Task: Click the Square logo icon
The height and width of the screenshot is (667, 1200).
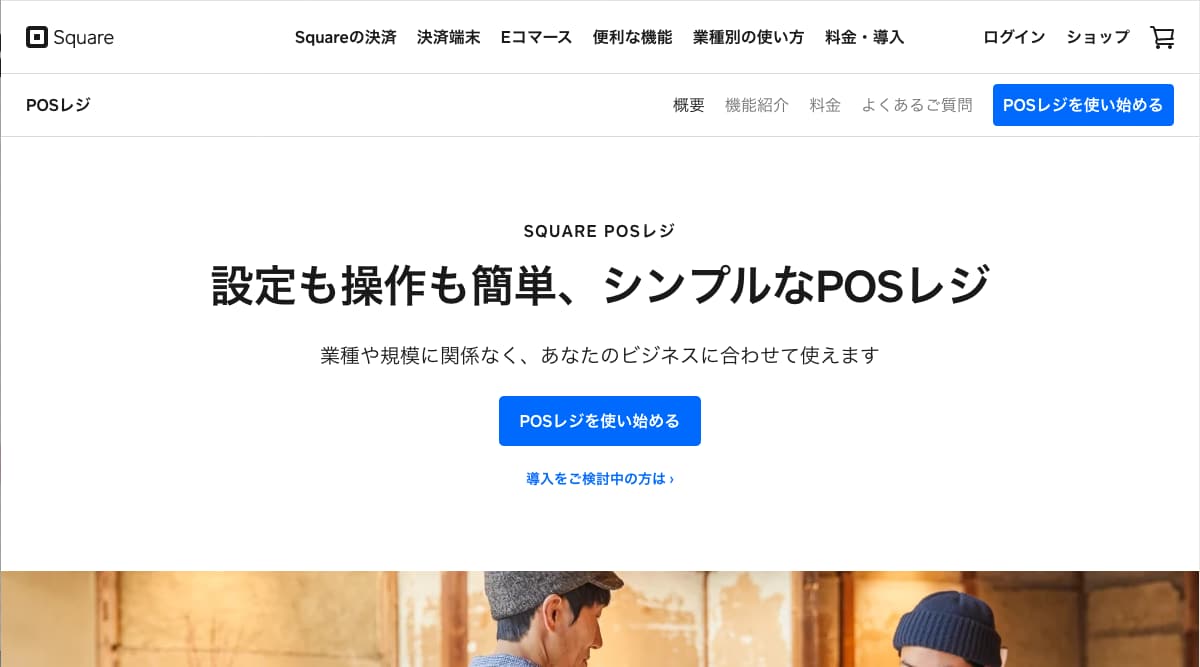Action: (x=37, y=38)
